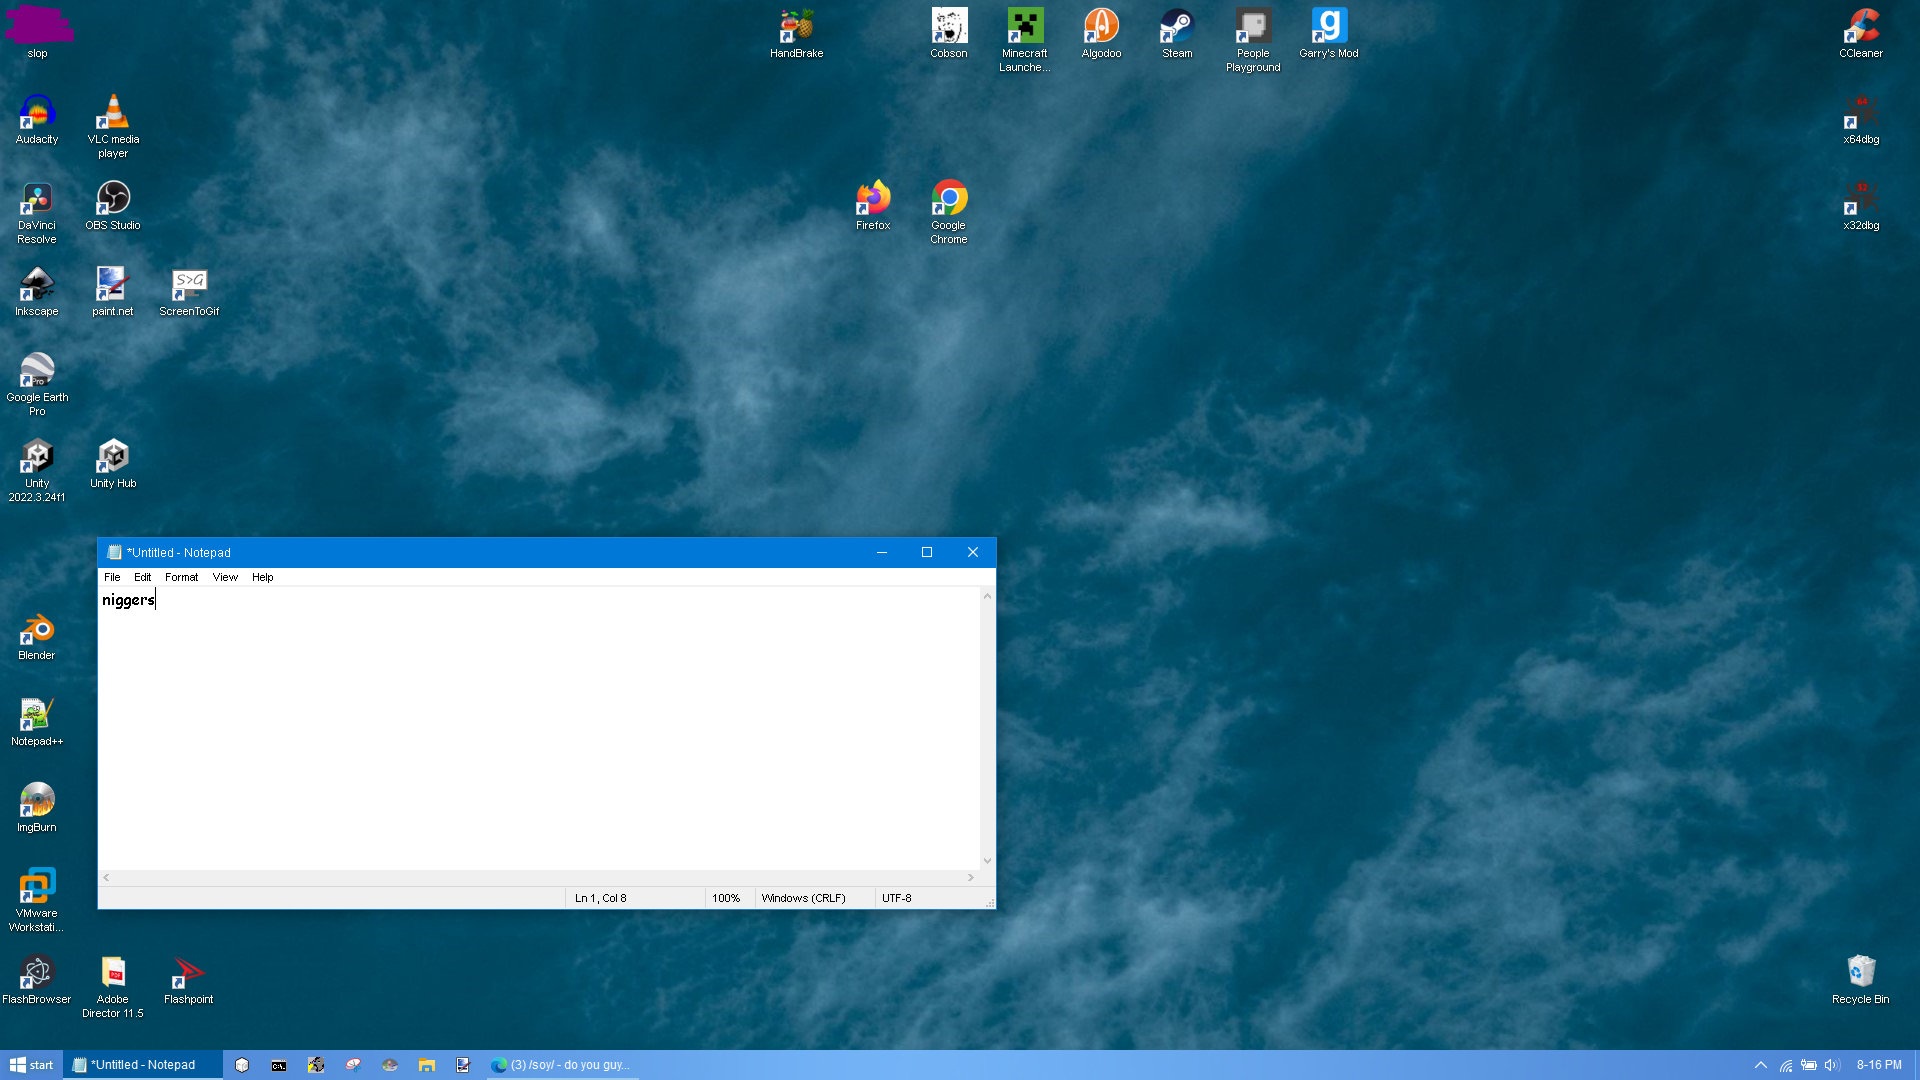Open the View menu in Notepad
Screen dimensions: 1920x1080
click(x=225, y=577)
